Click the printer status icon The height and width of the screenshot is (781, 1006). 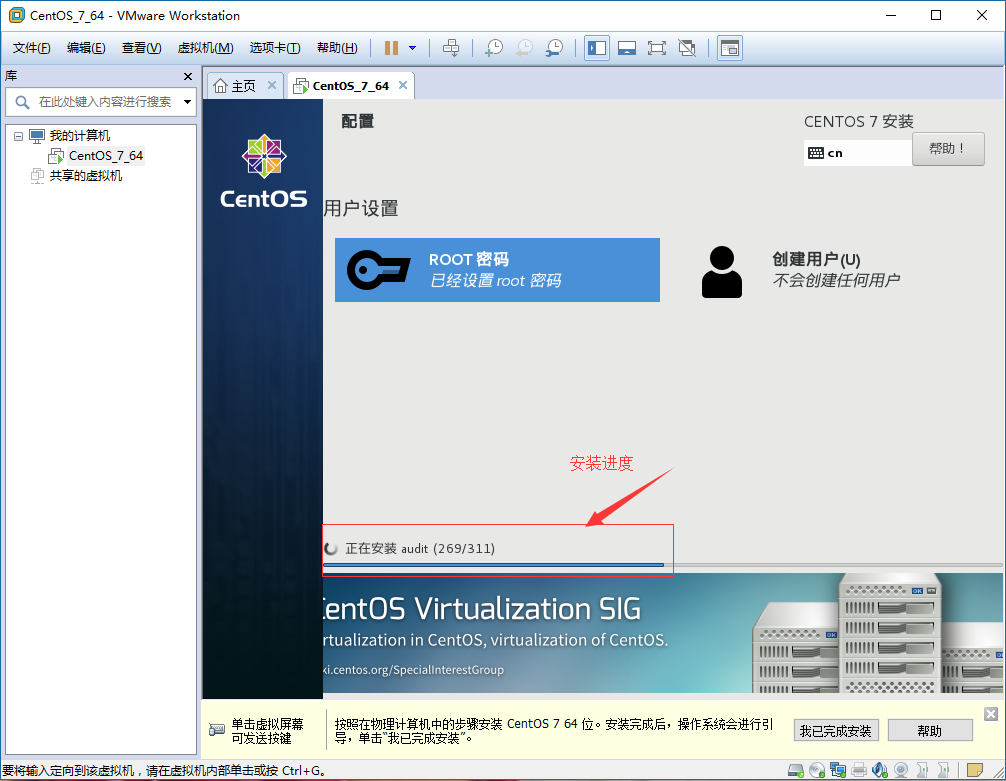click(859, 769)
